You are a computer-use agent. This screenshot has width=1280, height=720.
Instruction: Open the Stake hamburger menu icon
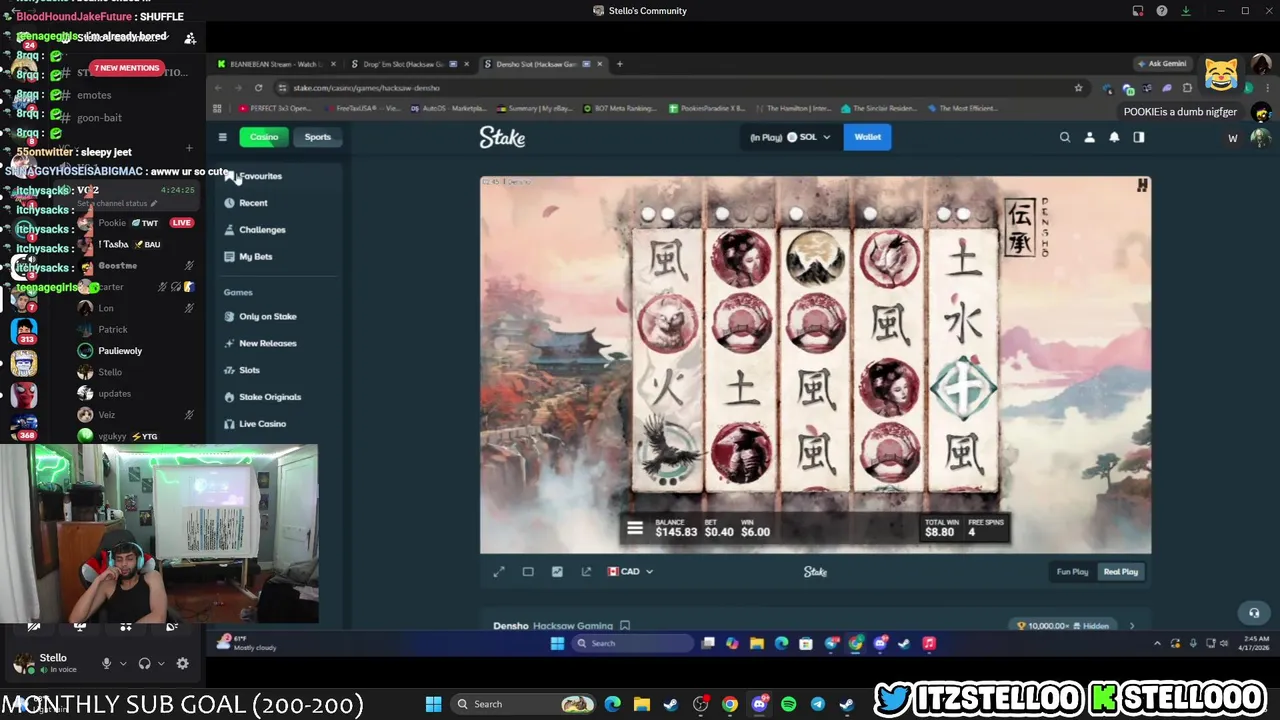coord(223,137)
